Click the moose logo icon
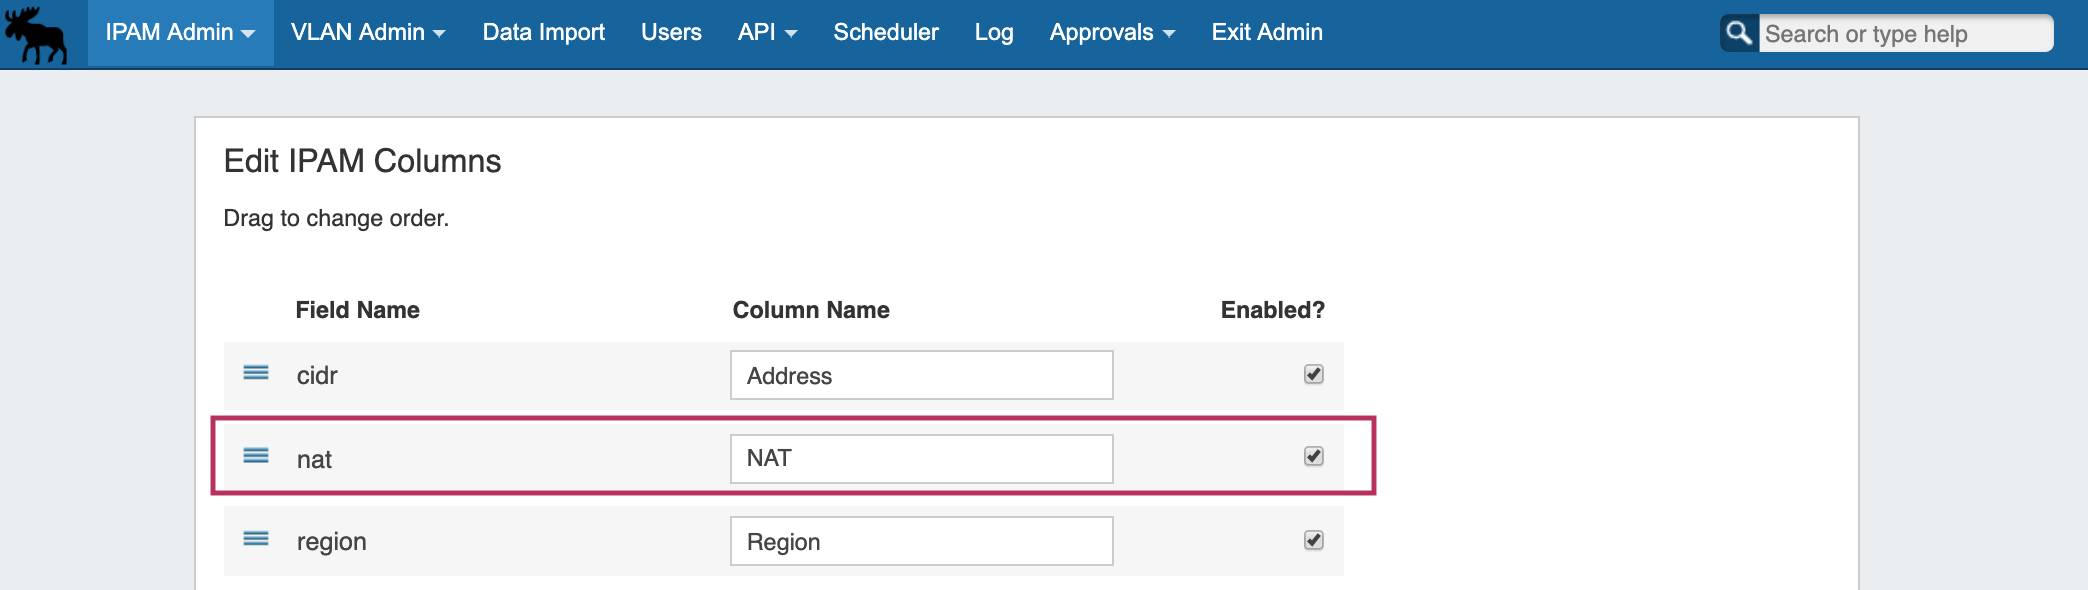 coord(36,34)
